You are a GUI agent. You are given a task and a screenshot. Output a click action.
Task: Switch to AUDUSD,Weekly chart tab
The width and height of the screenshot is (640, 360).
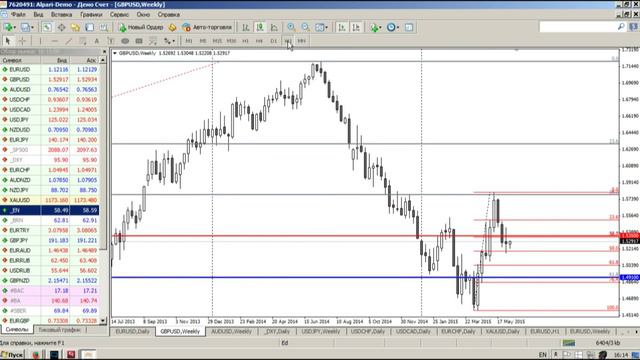click(231, 331)
